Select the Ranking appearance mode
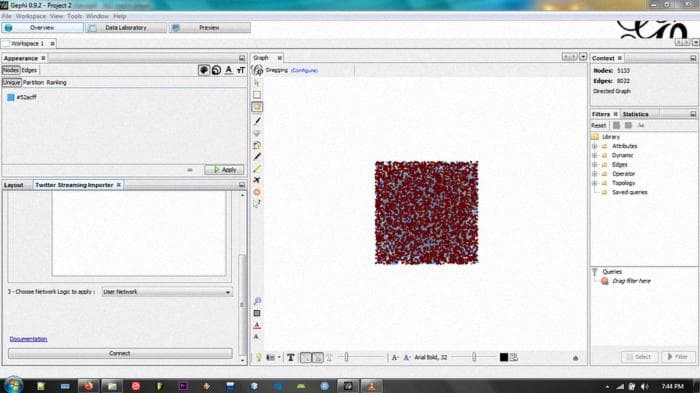700x393 pixels. tap(56, 82)
